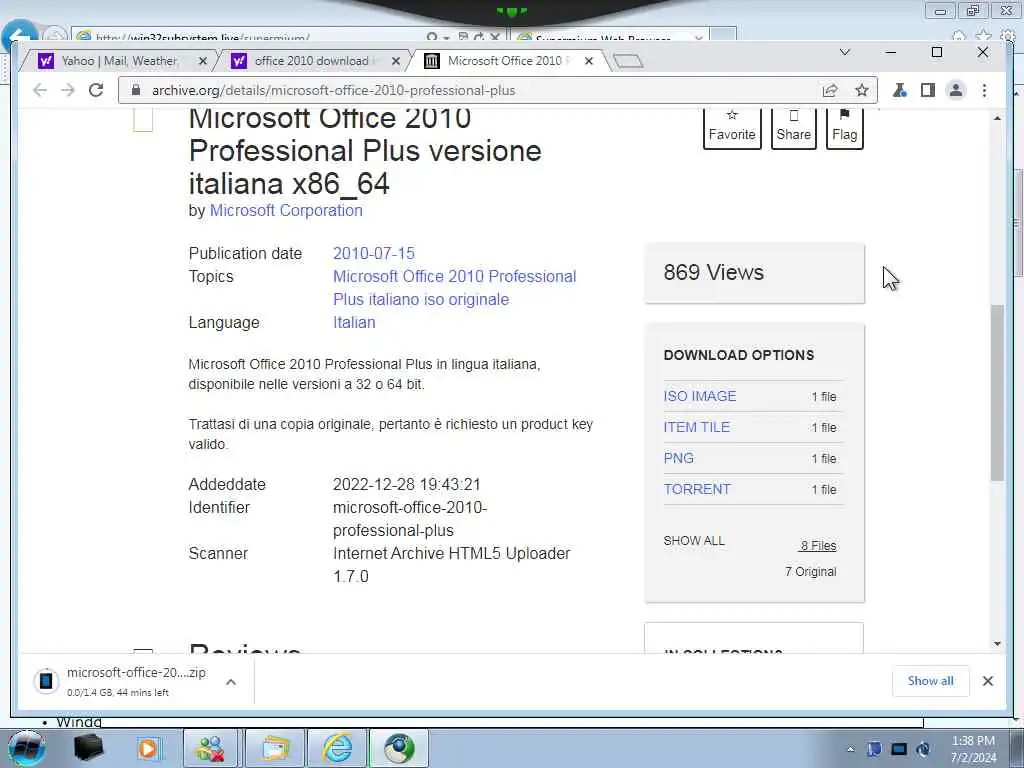
Task: Share this page via address bar share icon
Action: (830, 90)
